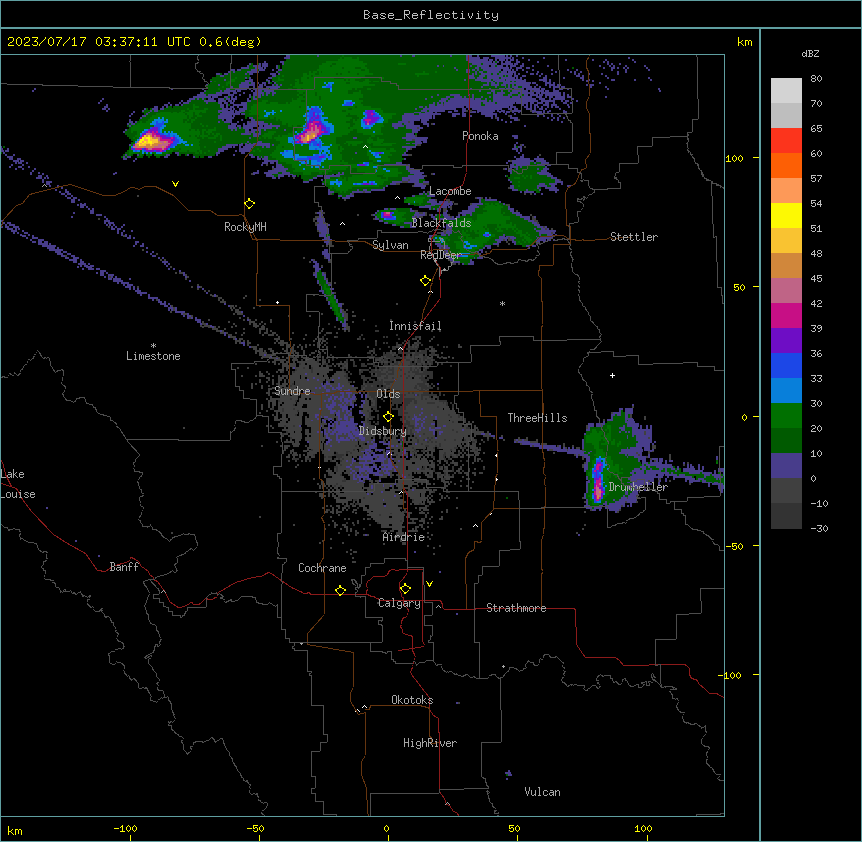Image resolution: width=862 pixels, height=842 pixels.
Task: Click the Base_Reflectivity title text
Action: (431, 15)
